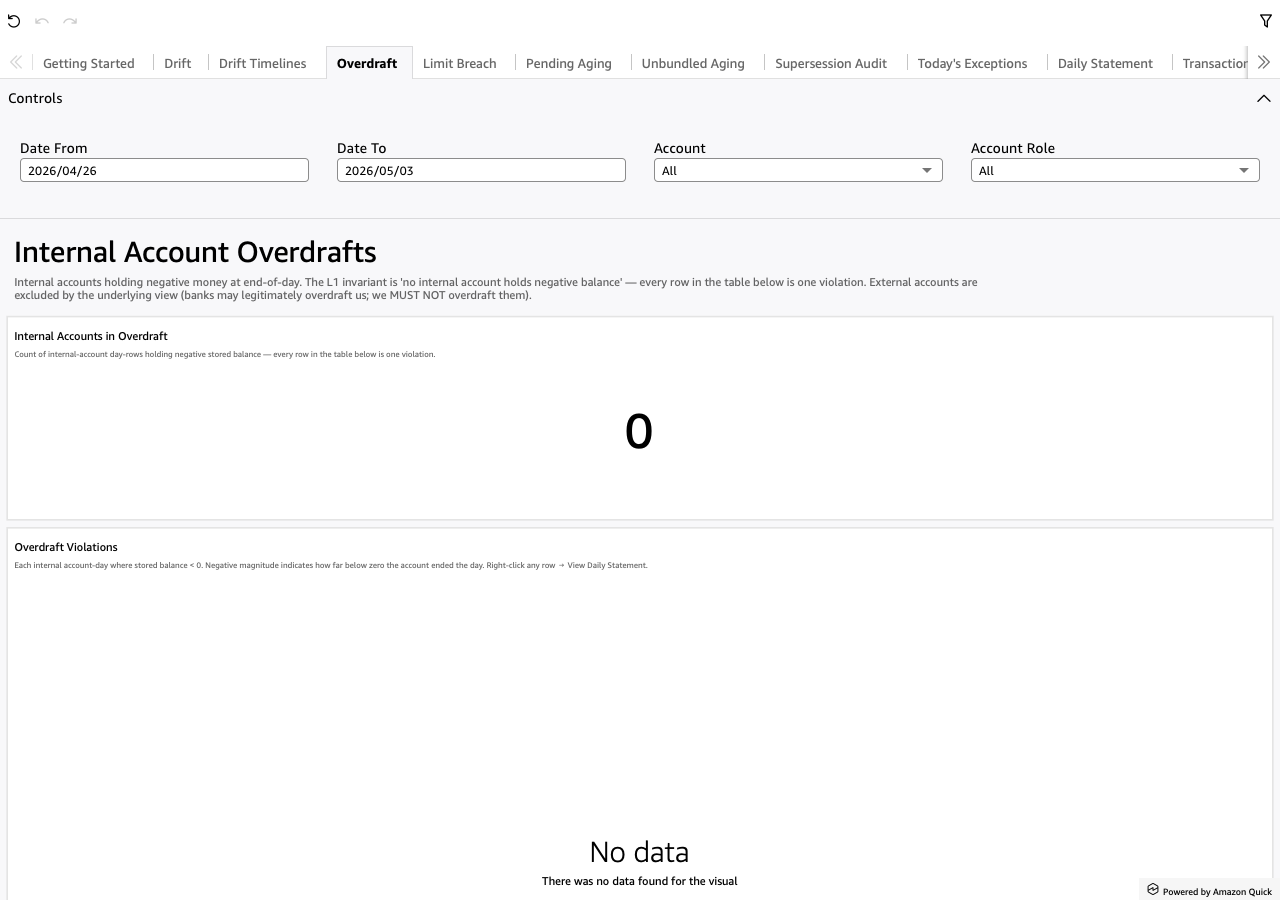Select the Overdraft tab
1280x900 pixels.
(x=367, y=63)
